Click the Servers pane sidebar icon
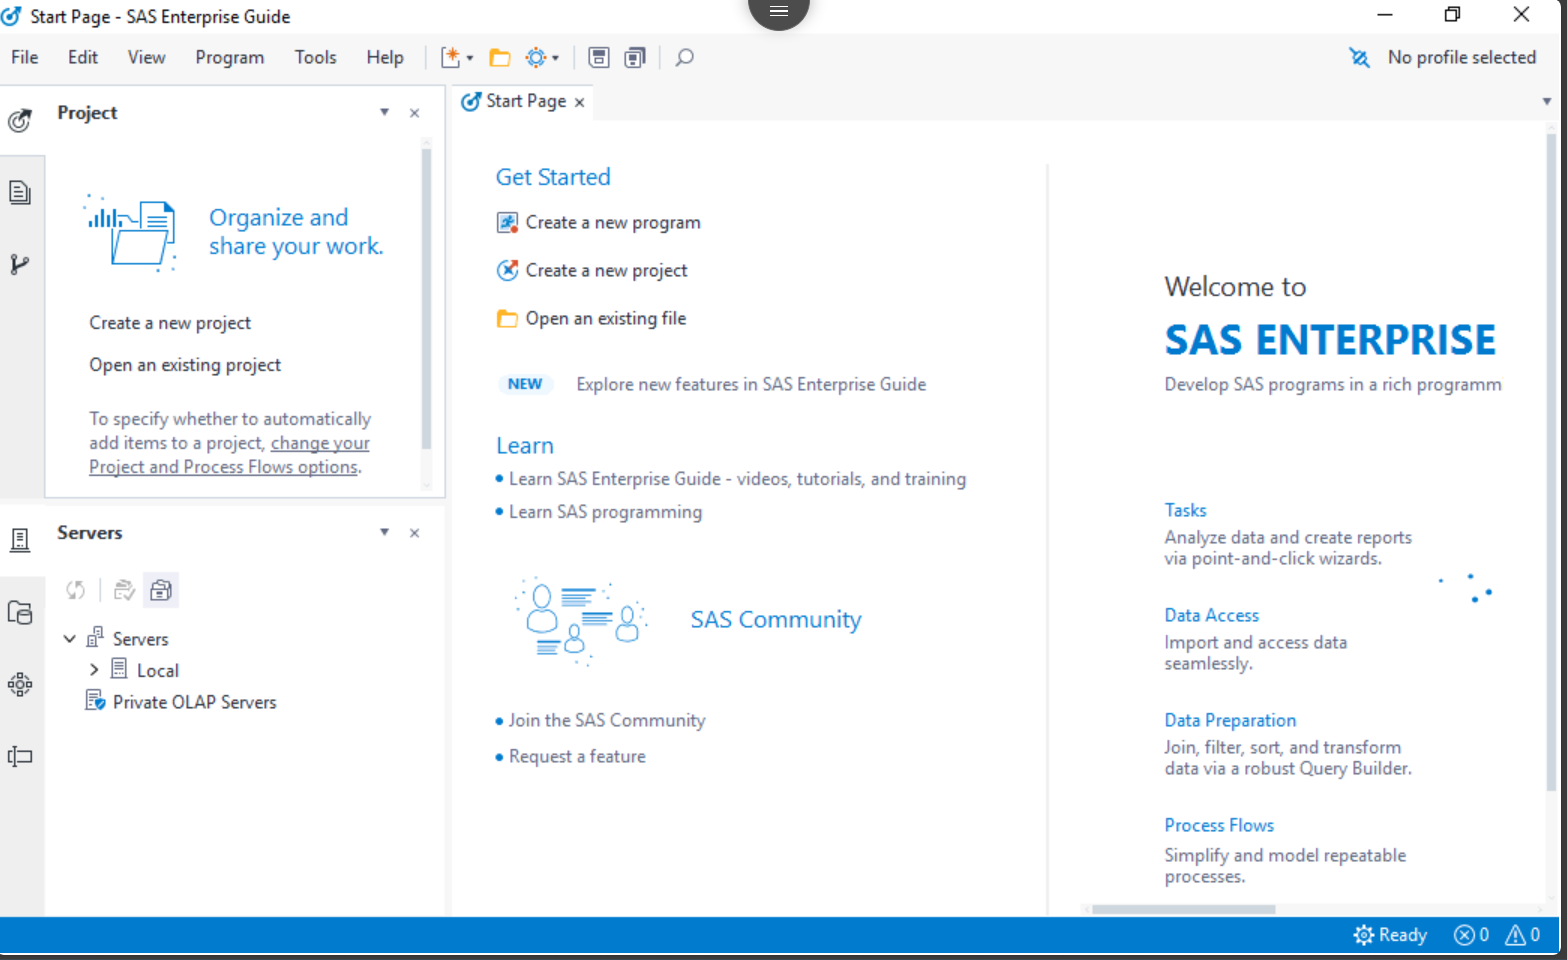This screenshot has width=1567, height=960. point(20,540)
